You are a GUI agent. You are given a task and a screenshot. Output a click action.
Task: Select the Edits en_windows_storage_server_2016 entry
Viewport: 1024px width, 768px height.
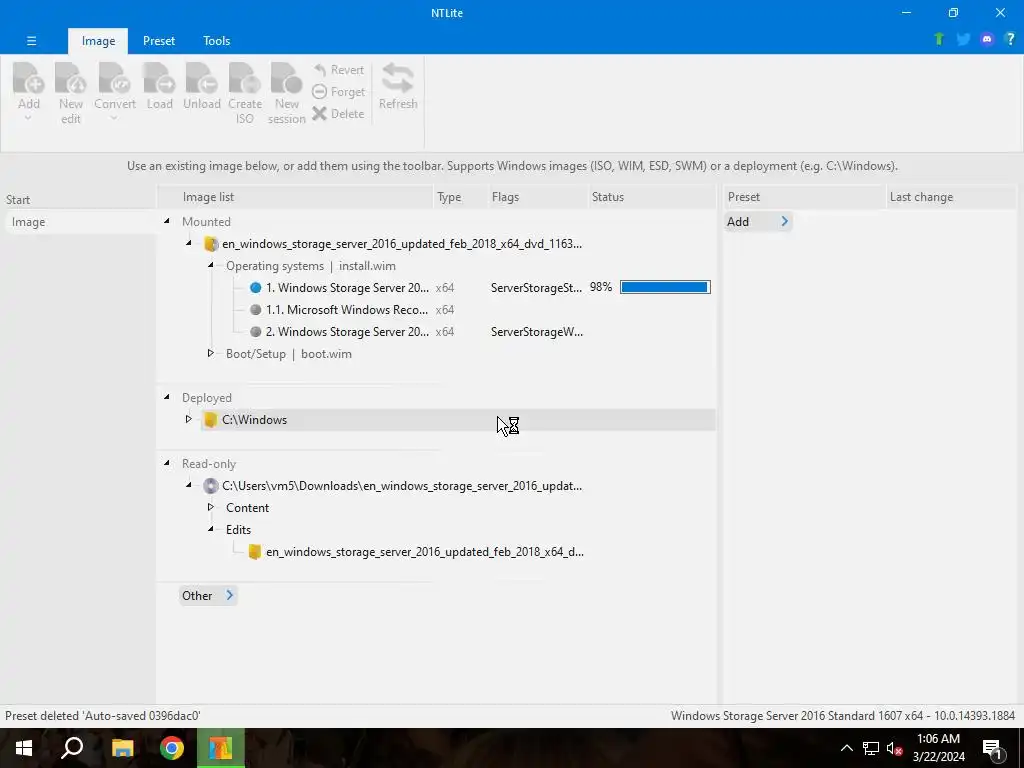point(424,552)
